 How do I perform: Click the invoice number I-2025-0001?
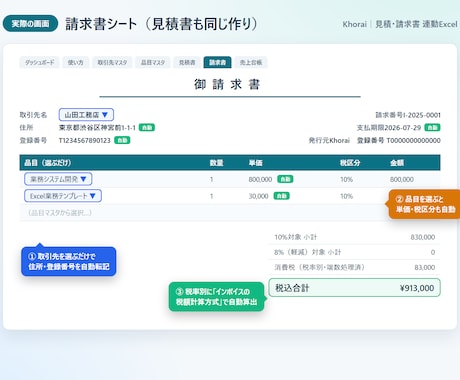coord(422,115)
